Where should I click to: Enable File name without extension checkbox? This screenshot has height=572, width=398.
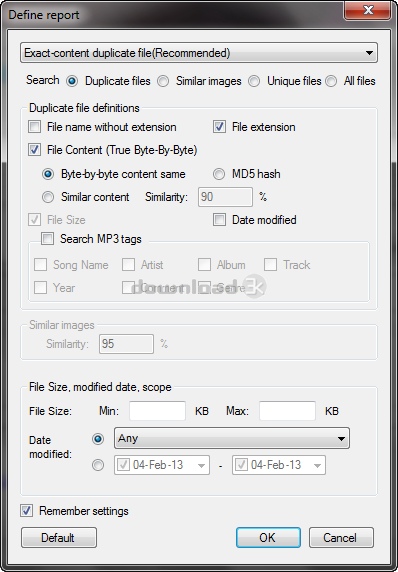coord(35,127)
